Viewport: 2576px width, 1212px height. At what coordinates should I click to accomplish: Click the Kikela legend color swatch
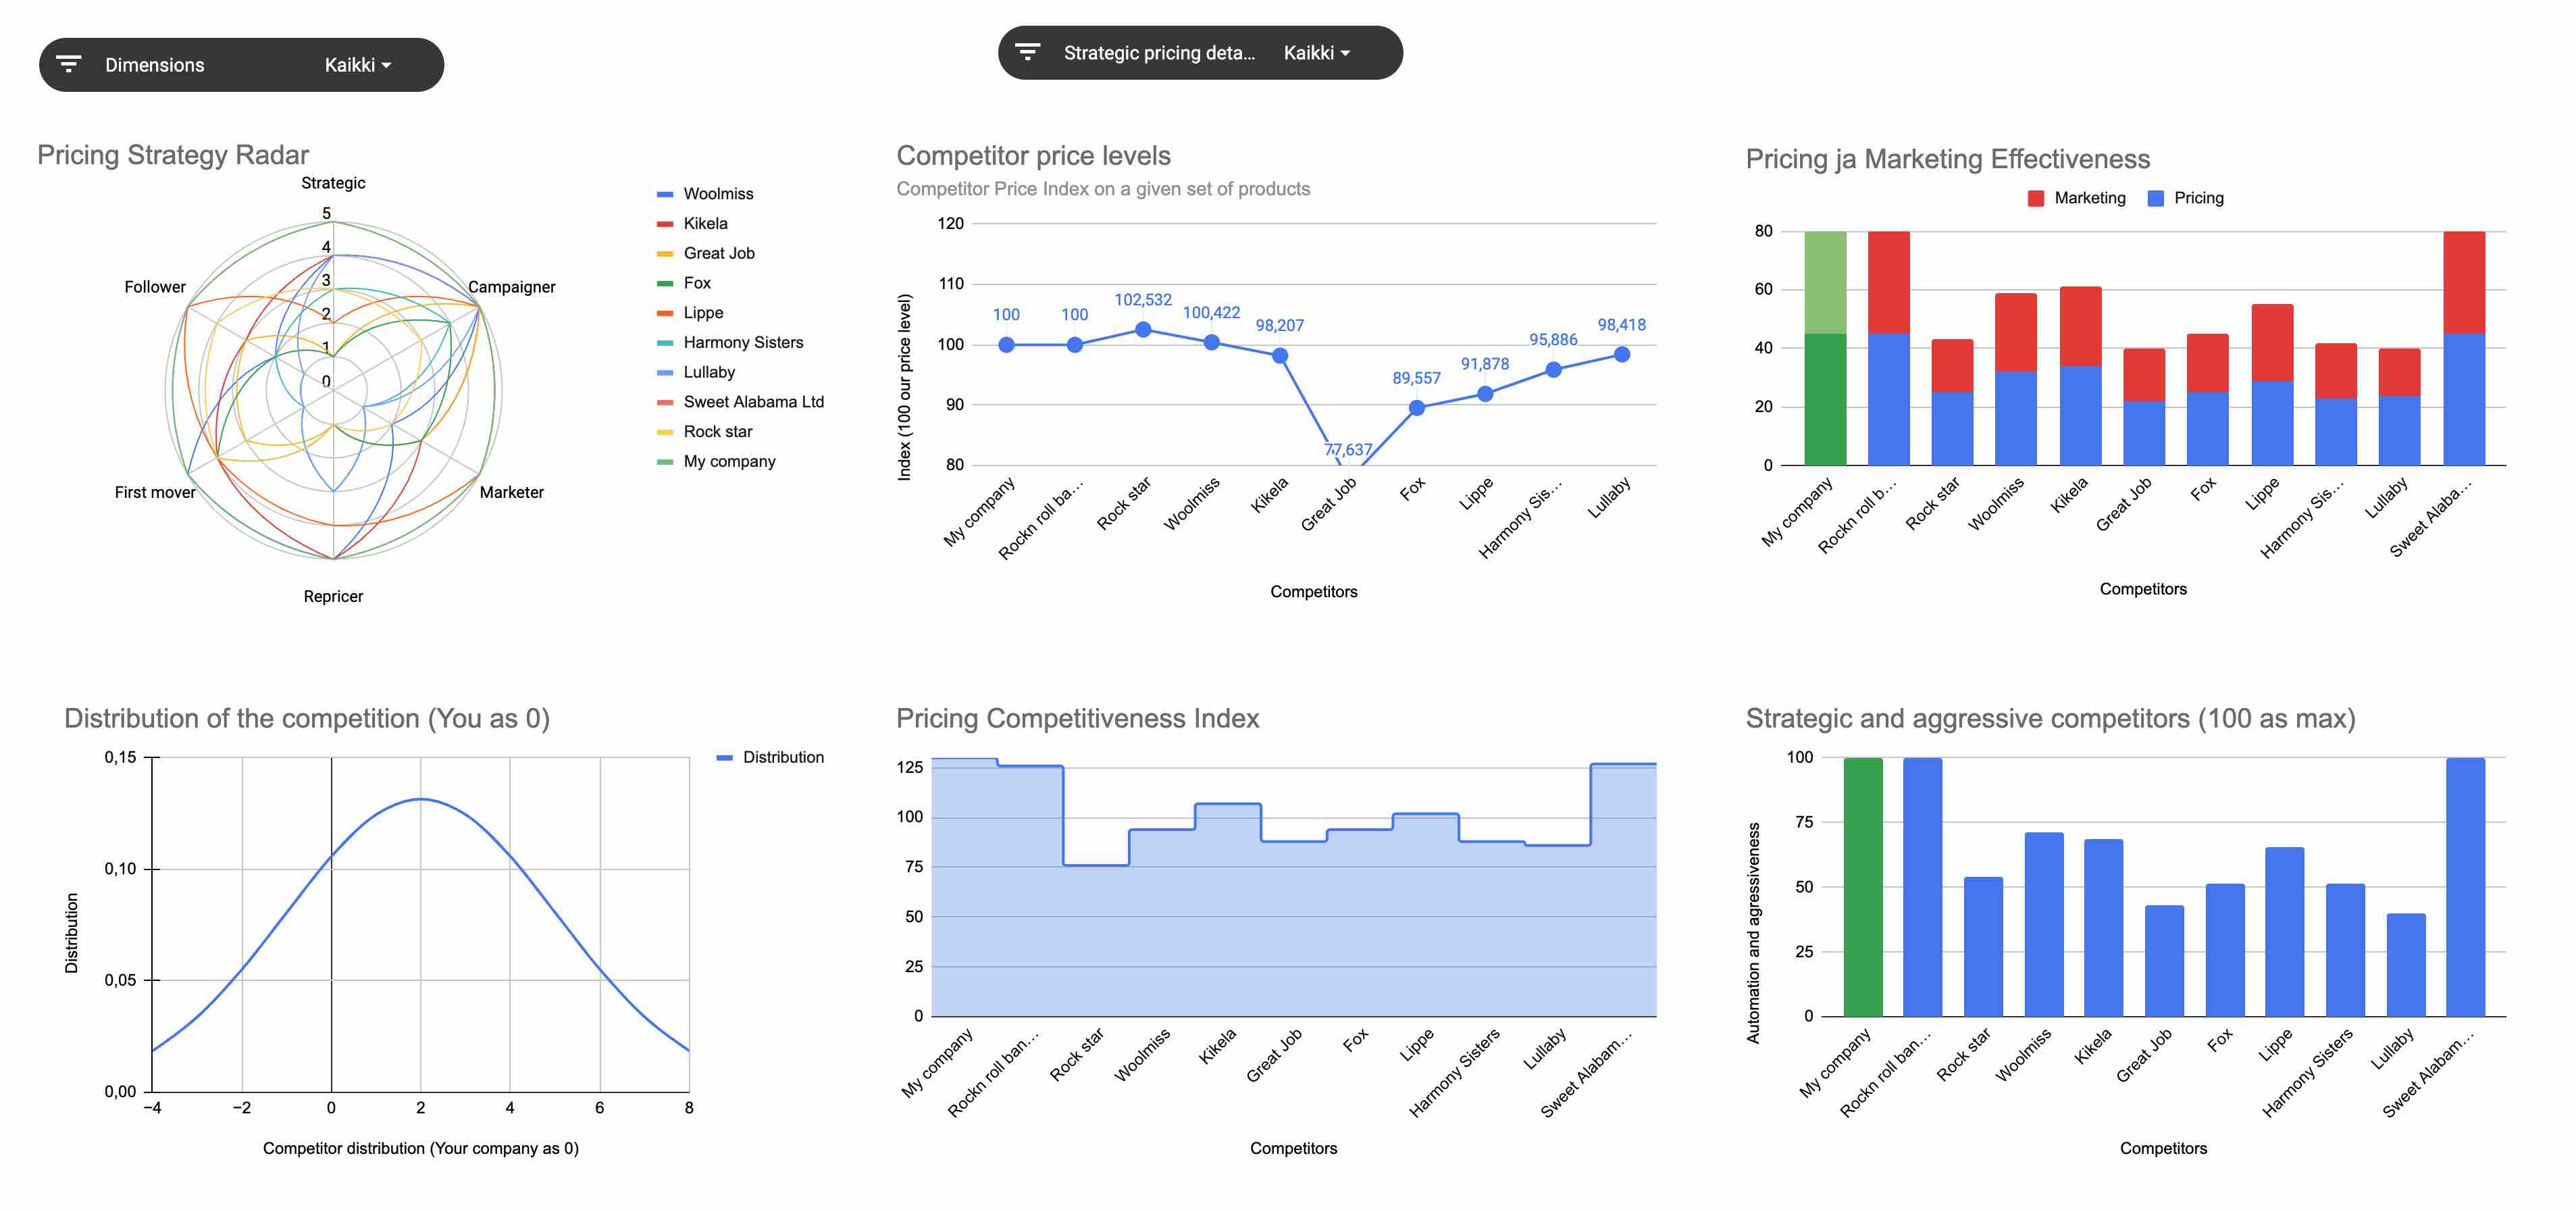tap(665, 224)
